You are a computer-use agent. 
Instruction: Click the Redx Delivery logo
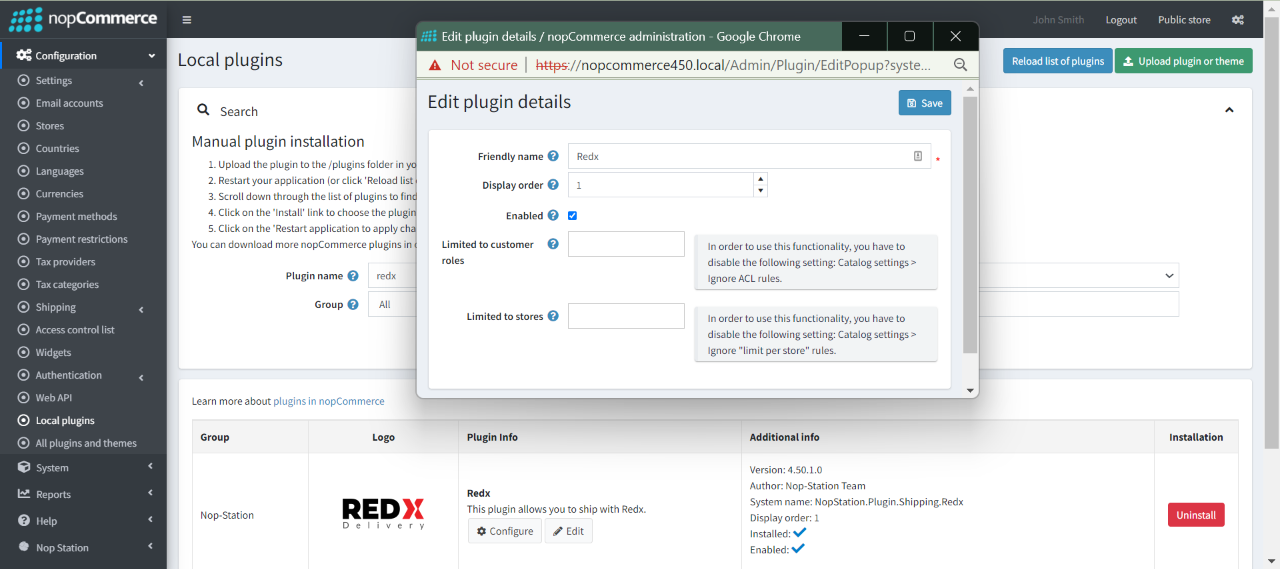coord(383,514)
